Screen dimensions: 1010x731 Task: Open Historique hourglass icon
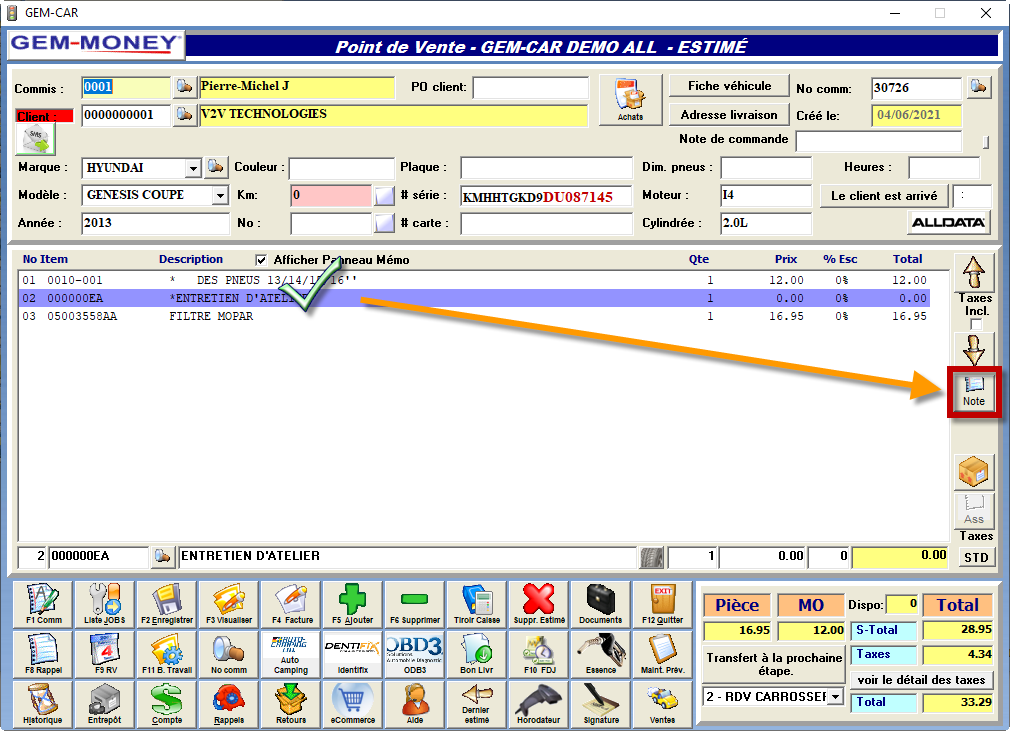pyautogui.click(x=43, y=704)
